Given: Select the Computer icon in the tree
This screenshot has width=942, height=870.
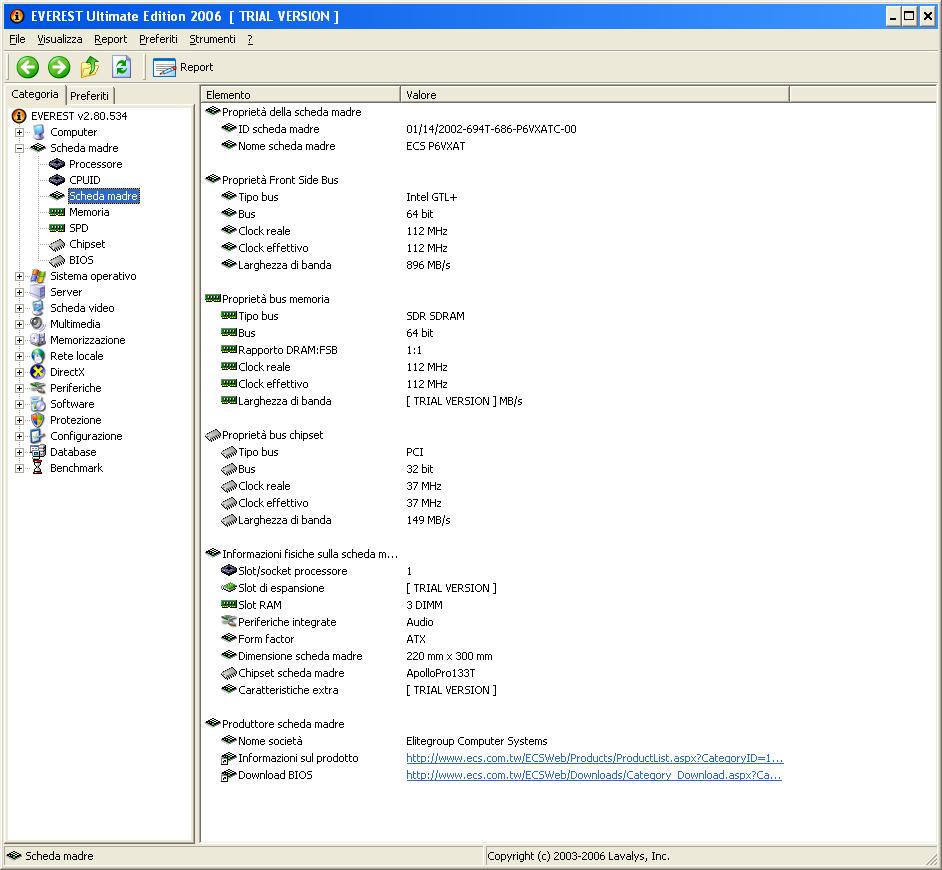Looking at the screenshot, I should click(38, 132).
